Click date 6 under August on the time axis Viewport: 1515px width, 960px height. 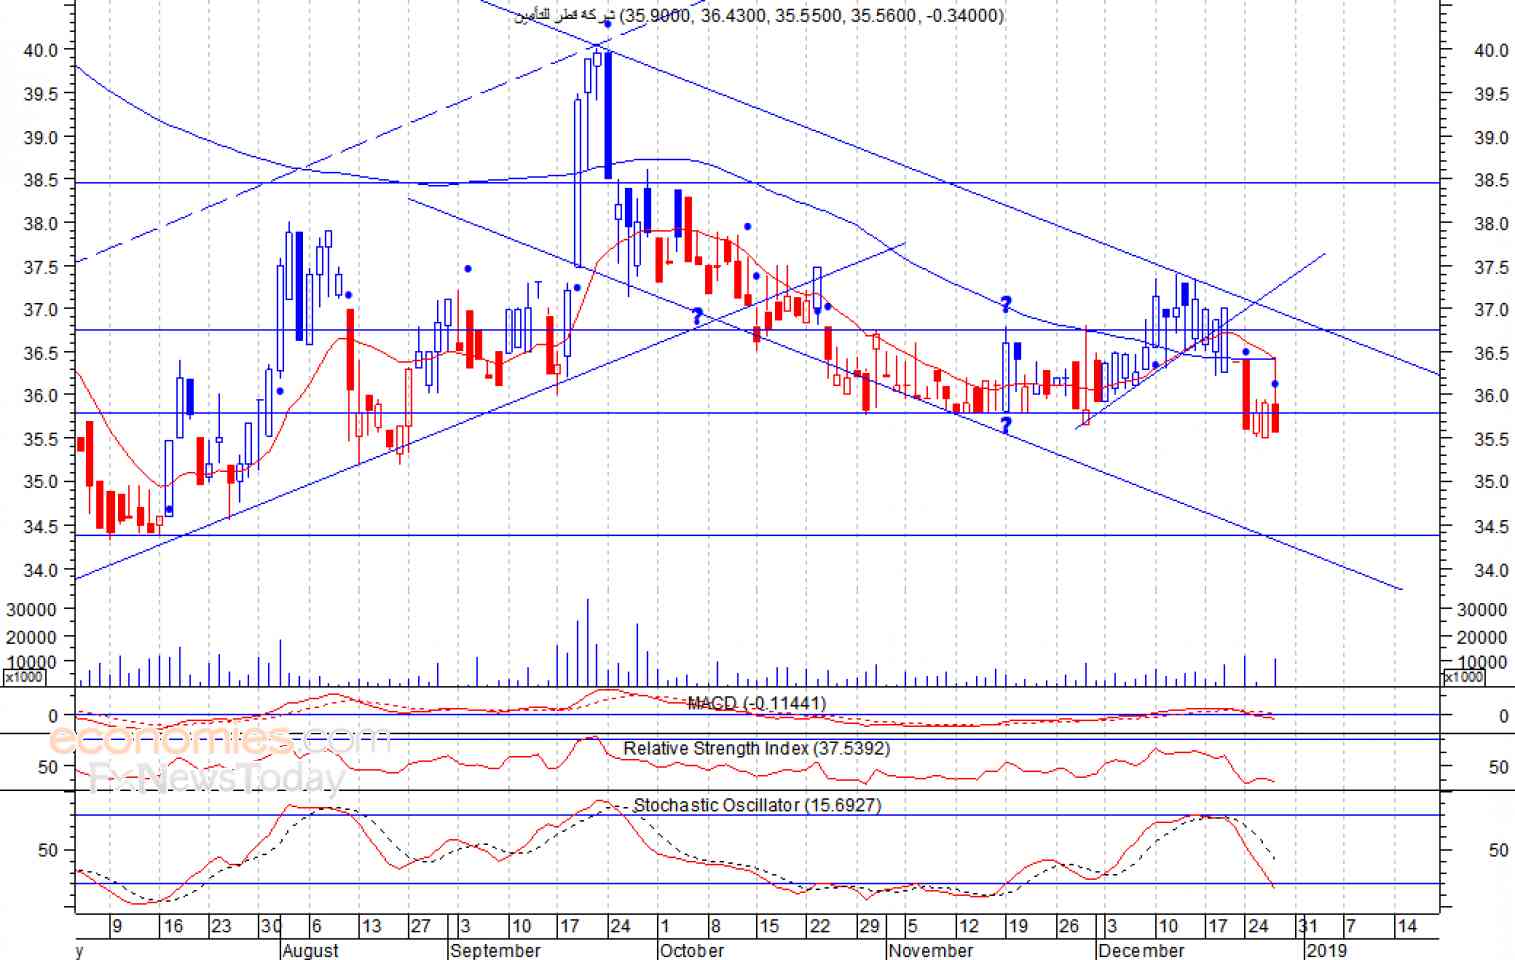click(317, 926)
